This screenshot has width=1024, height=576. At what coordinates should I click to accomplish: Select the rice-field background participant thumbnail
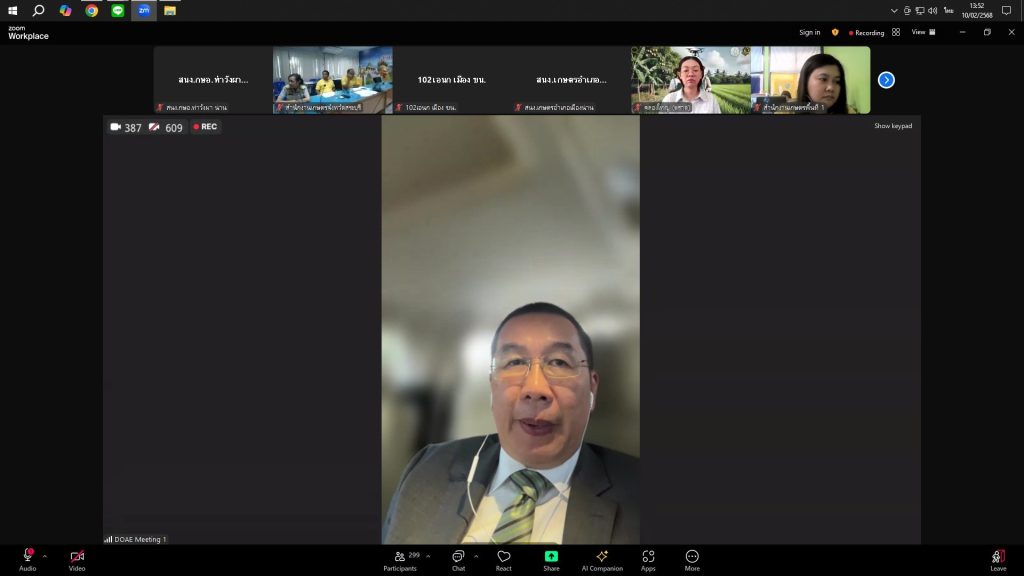click(690, 79)
